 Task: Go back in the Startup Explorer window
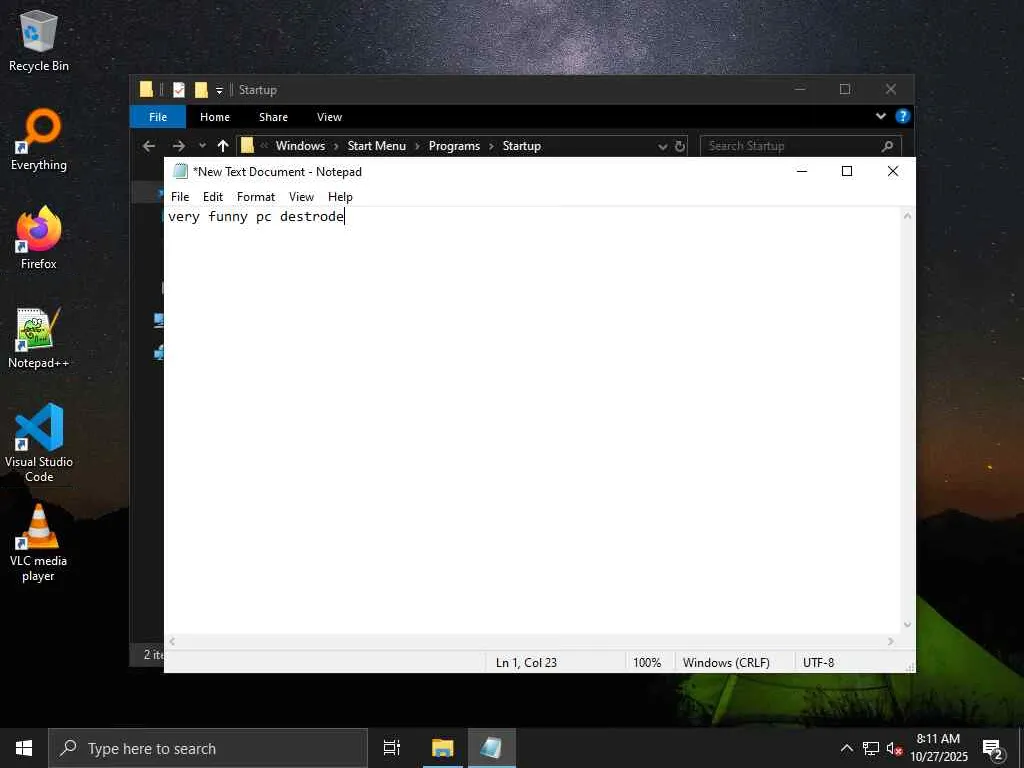coord(149,146)
